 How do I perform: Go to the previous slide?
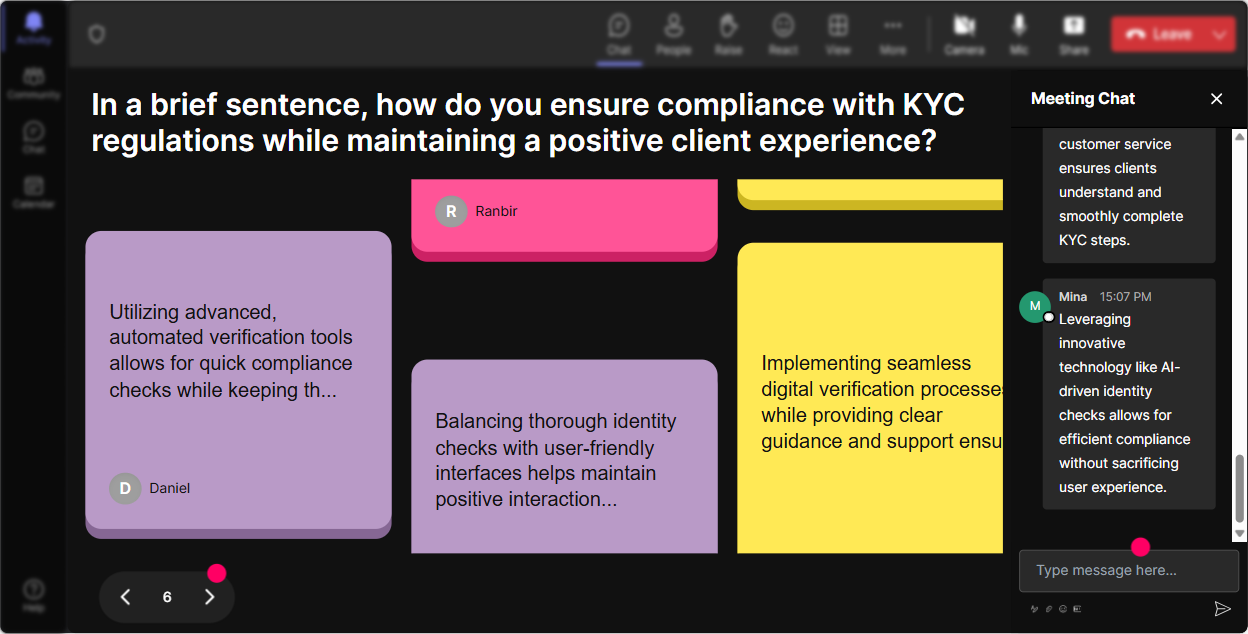pos(125,597)
